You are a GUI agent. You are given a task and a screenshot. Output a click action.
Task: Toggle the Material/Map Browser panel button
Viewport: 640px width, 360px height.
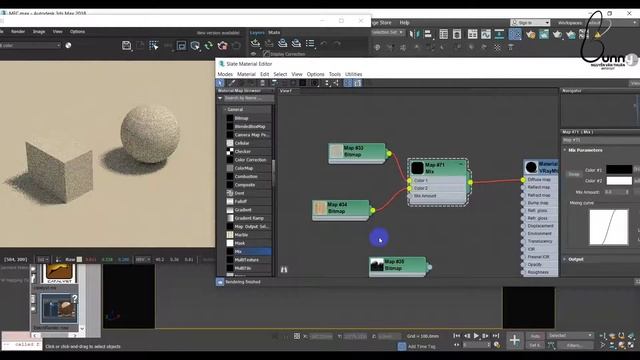348,83
